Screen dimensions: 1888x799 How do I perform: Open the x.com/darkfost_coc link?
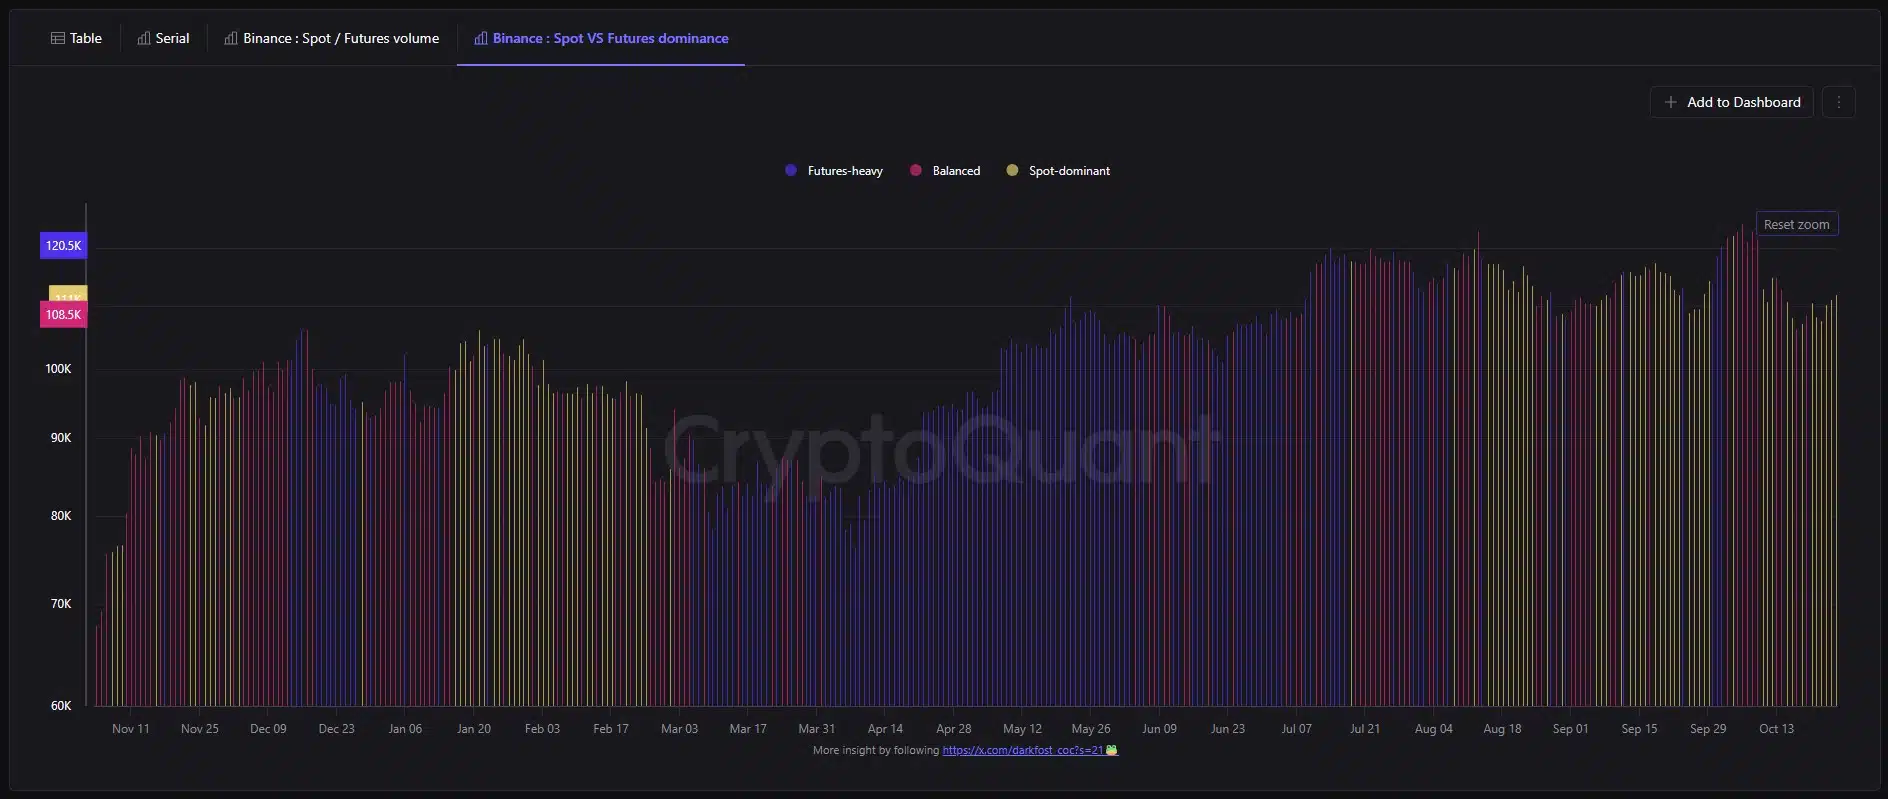1022,750
